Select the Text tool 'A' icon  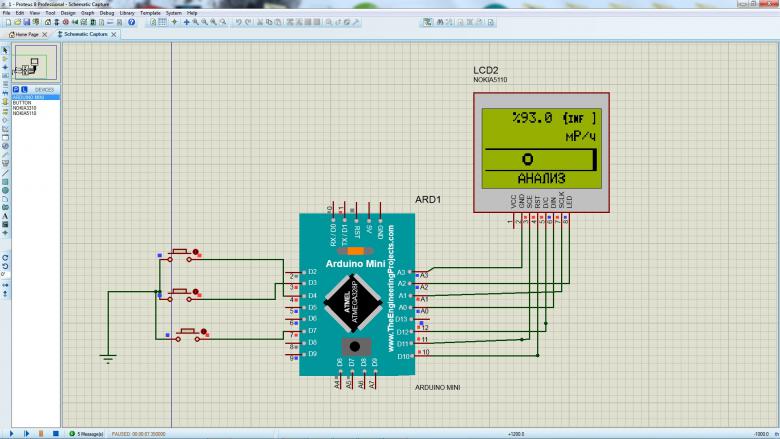pos(5,216)
